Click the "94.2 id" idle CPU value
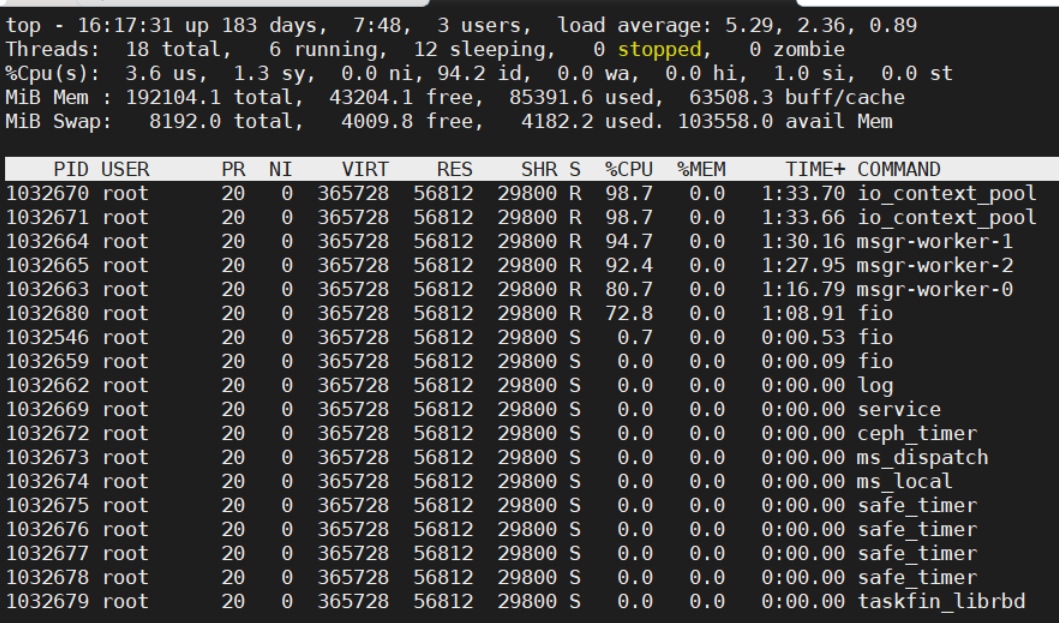1059x623 pixels. [479, 74]
